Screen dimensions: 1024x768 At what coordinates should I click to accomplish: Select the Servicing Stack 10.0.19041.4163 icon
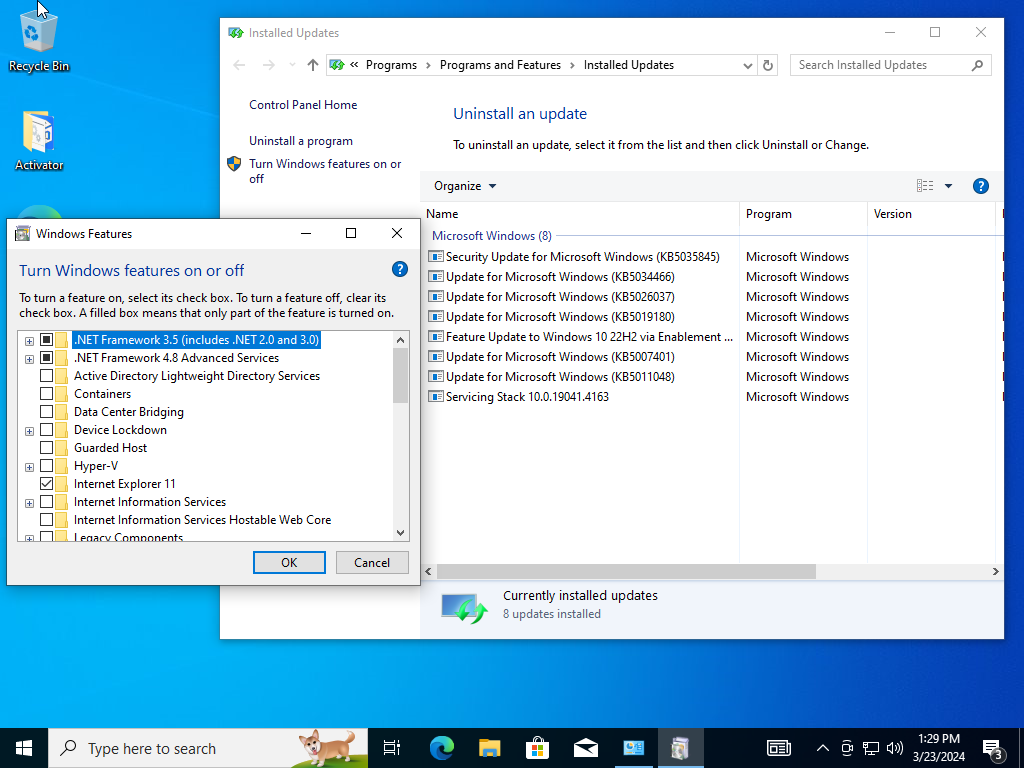[x=436, y=396]
